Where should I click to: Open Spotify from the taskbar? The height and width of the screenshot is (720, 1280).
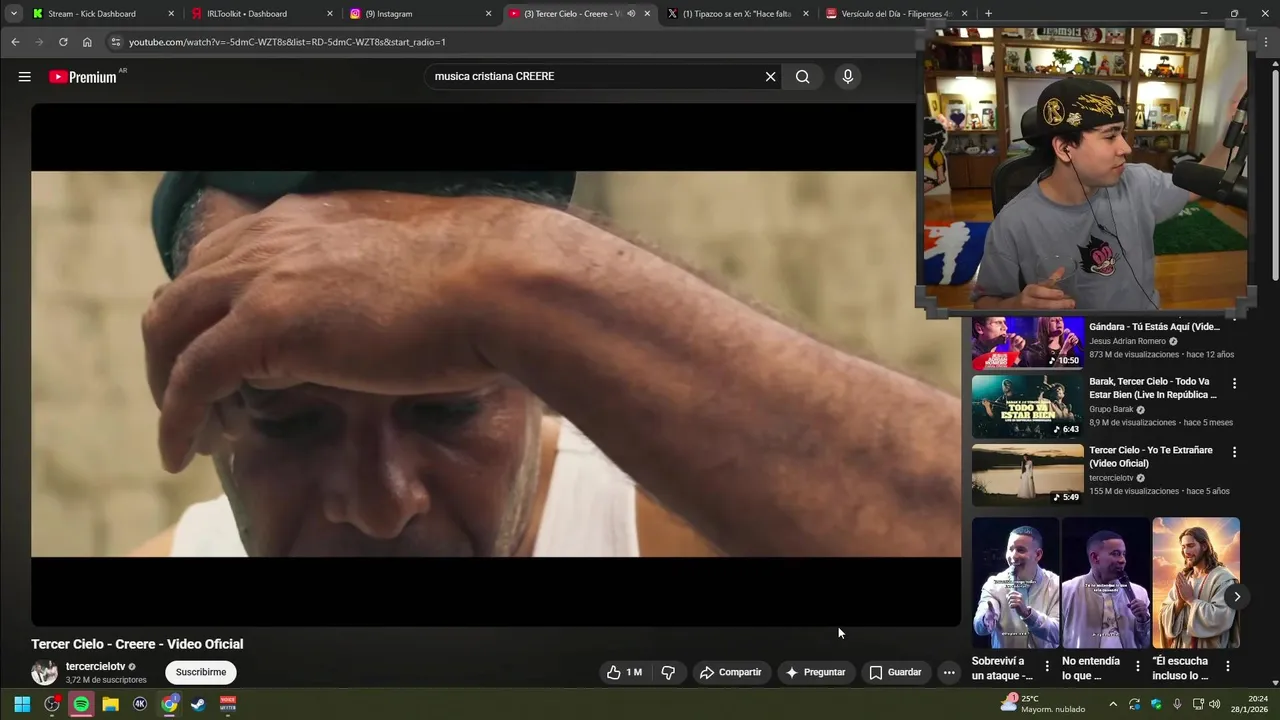(x=81, y=704)
